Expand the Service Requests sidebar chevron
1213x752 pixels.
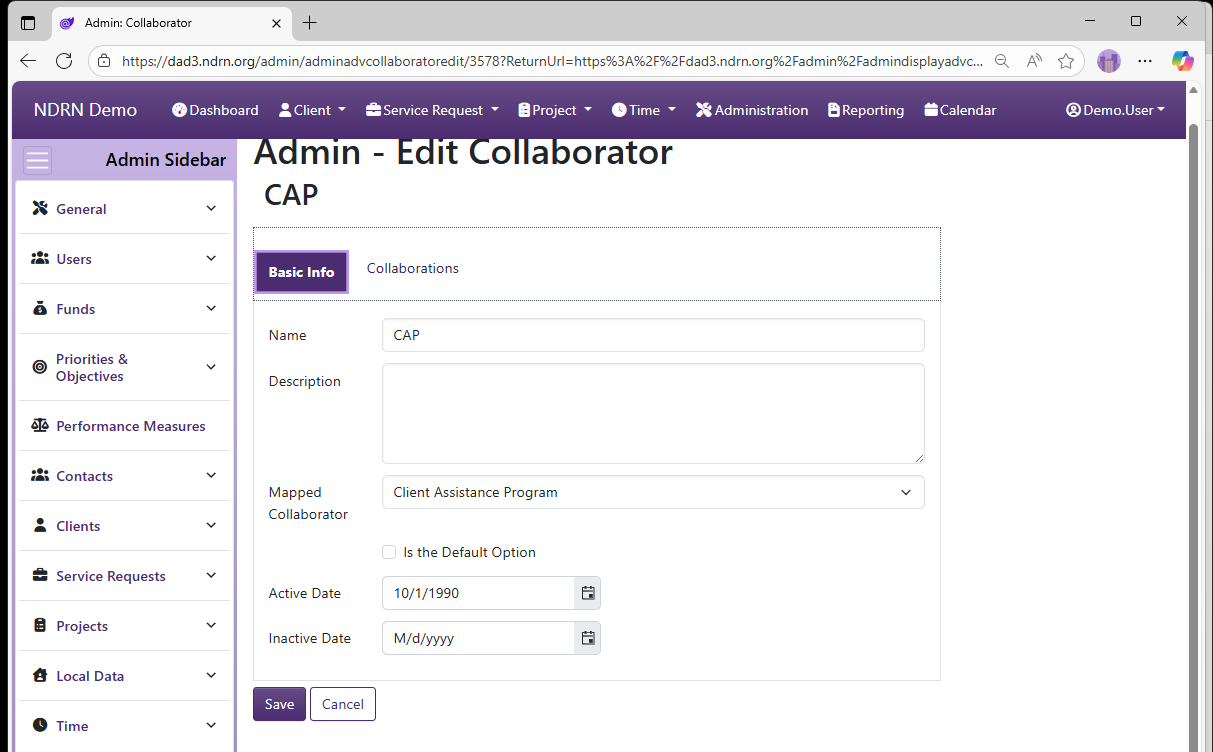(x=211, y=575)
